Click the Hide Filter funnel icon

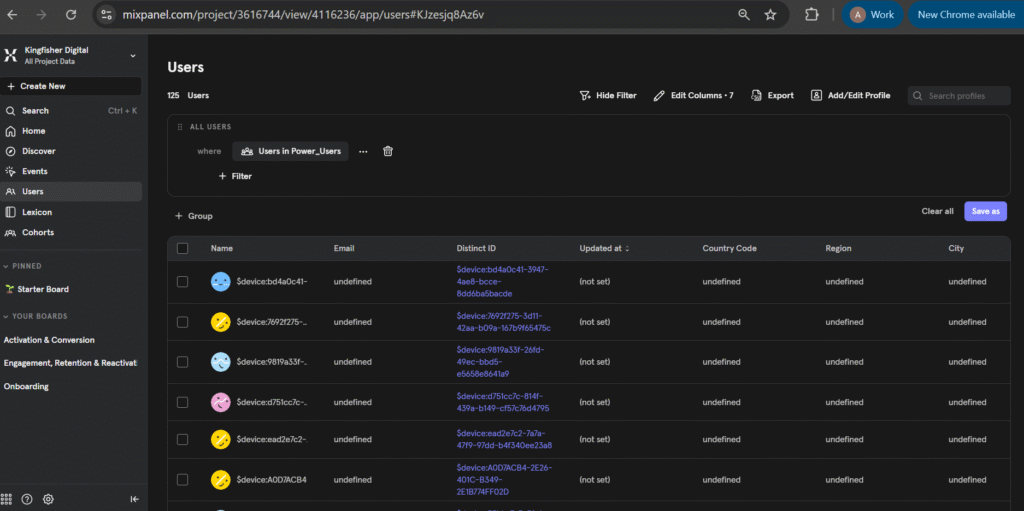coord(585,95)
